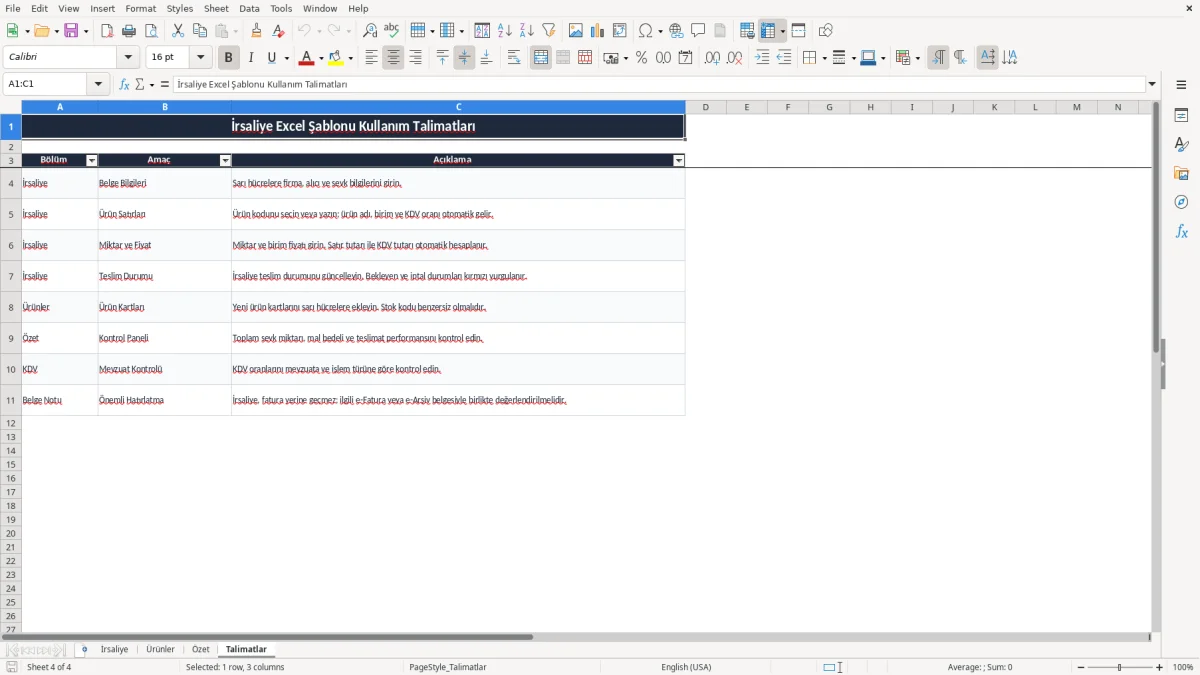Viewport: 1200px width, 675px height.
Task: Switch to the Özet sheet tab
Action: point(201,650)
